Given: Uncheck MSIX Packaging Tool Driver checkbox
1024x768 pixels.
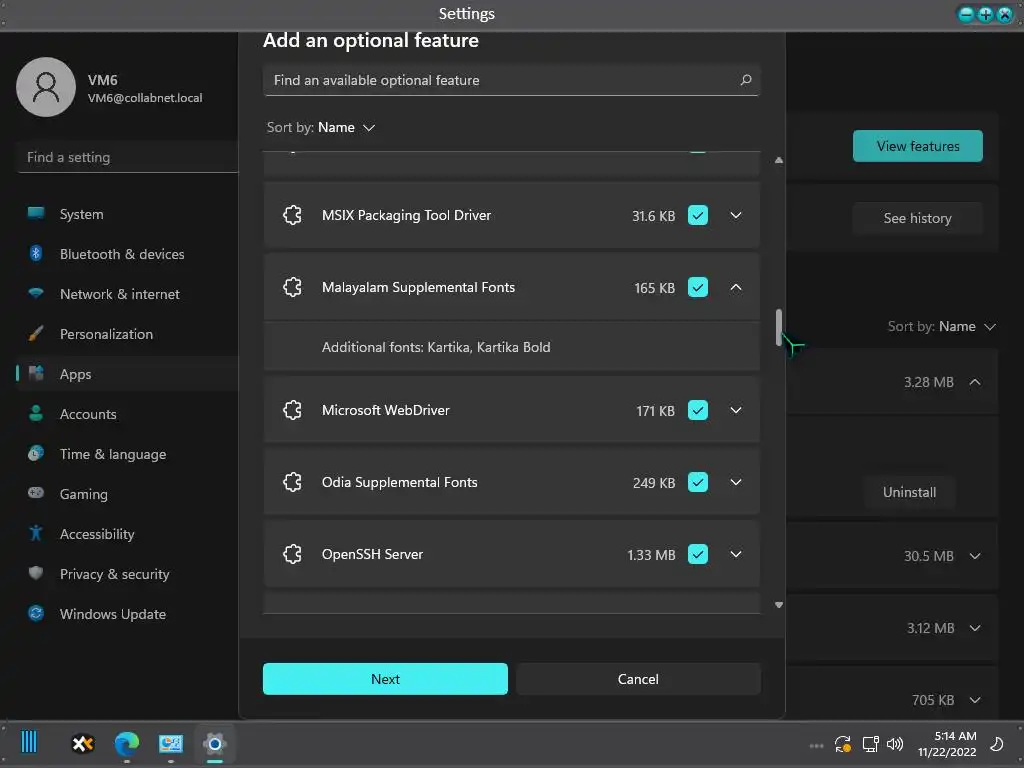Looking at the screenshot, I should [697, 216].
